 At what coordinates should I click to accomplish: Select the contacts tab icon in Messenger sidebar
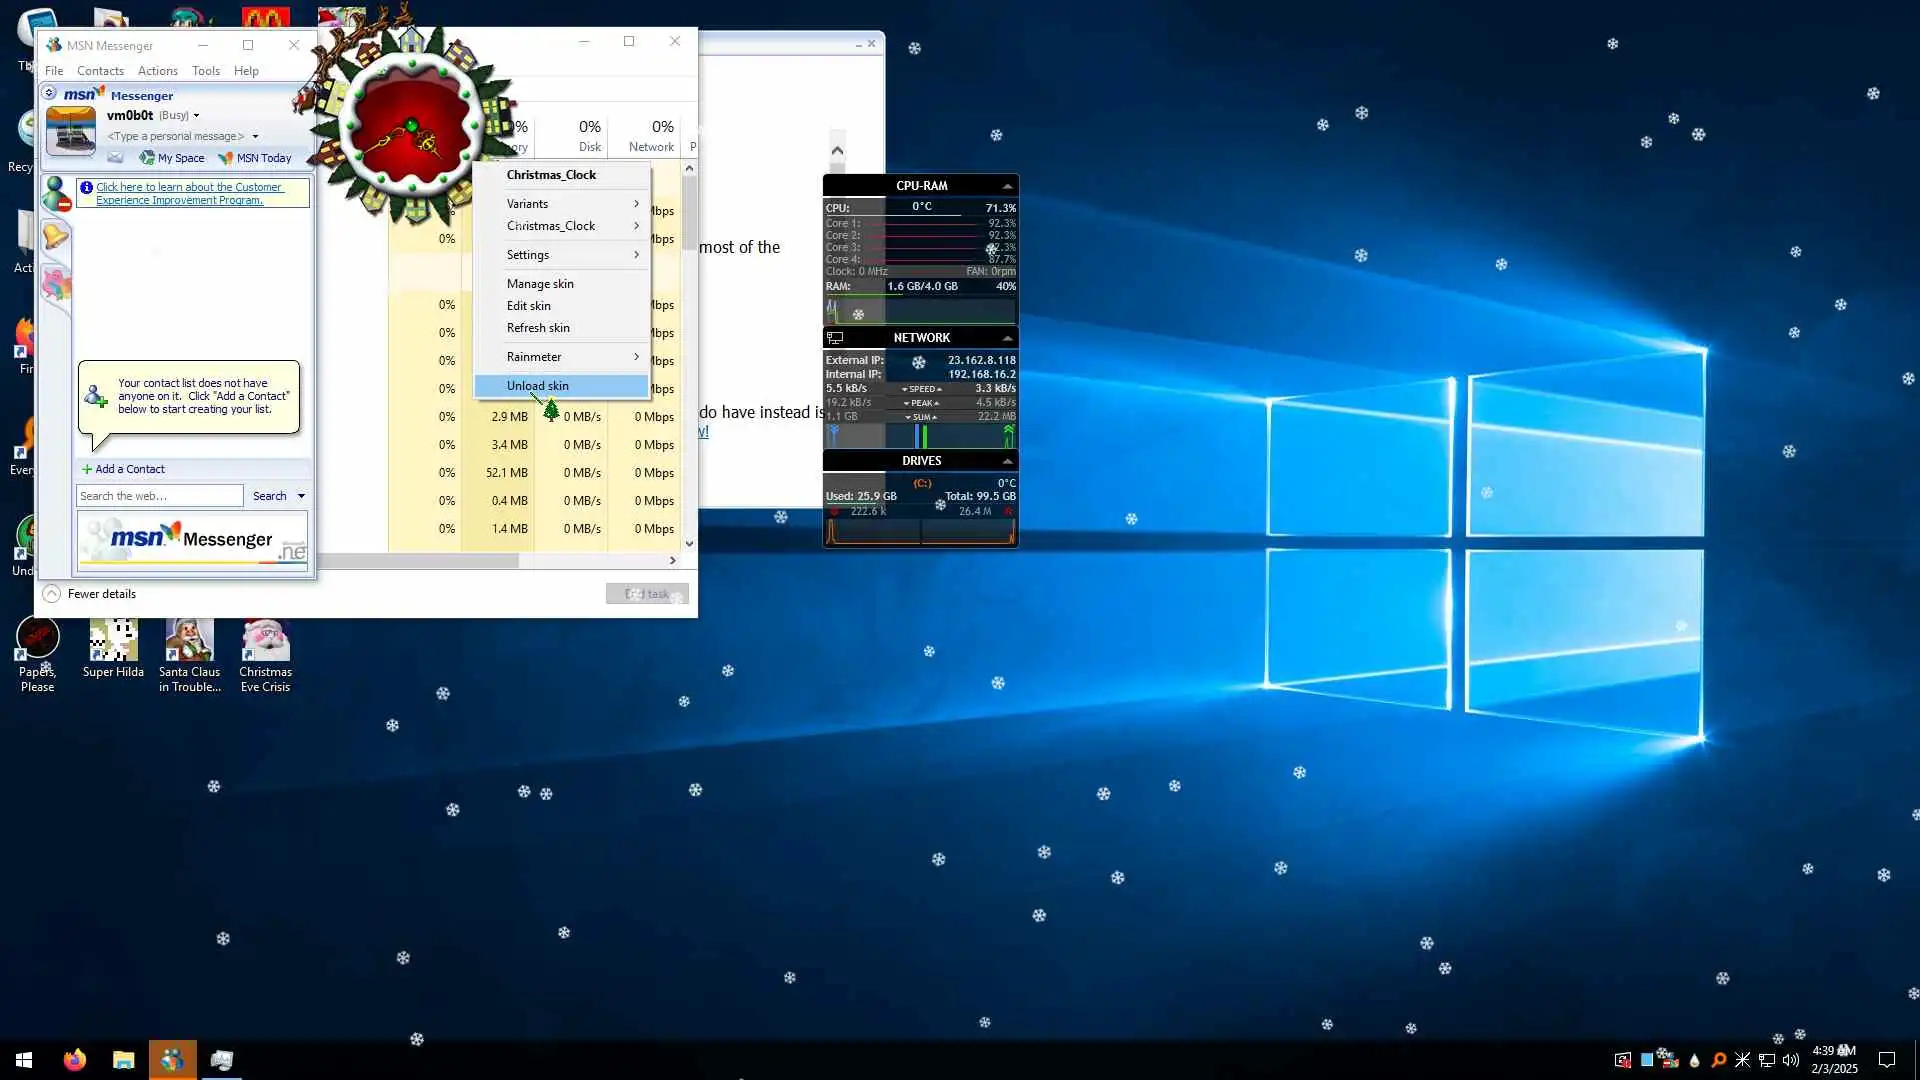(x=57, y=194)
